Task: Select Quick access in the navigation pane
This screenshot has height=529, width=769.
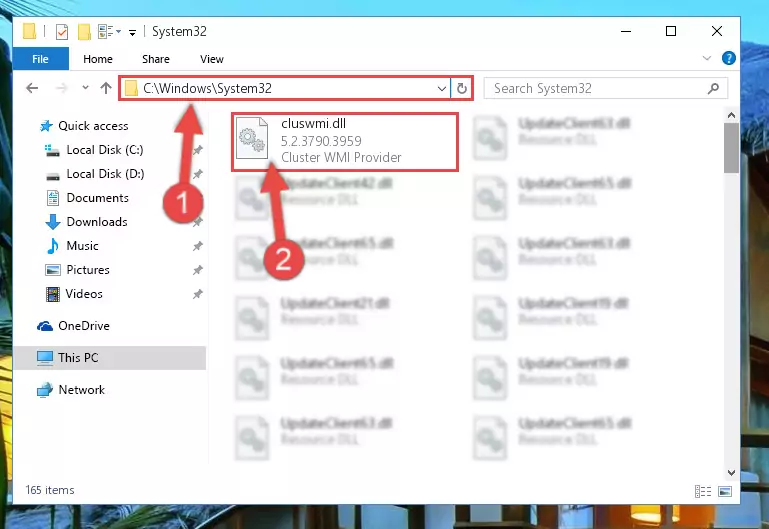Action: pos(93,126)
